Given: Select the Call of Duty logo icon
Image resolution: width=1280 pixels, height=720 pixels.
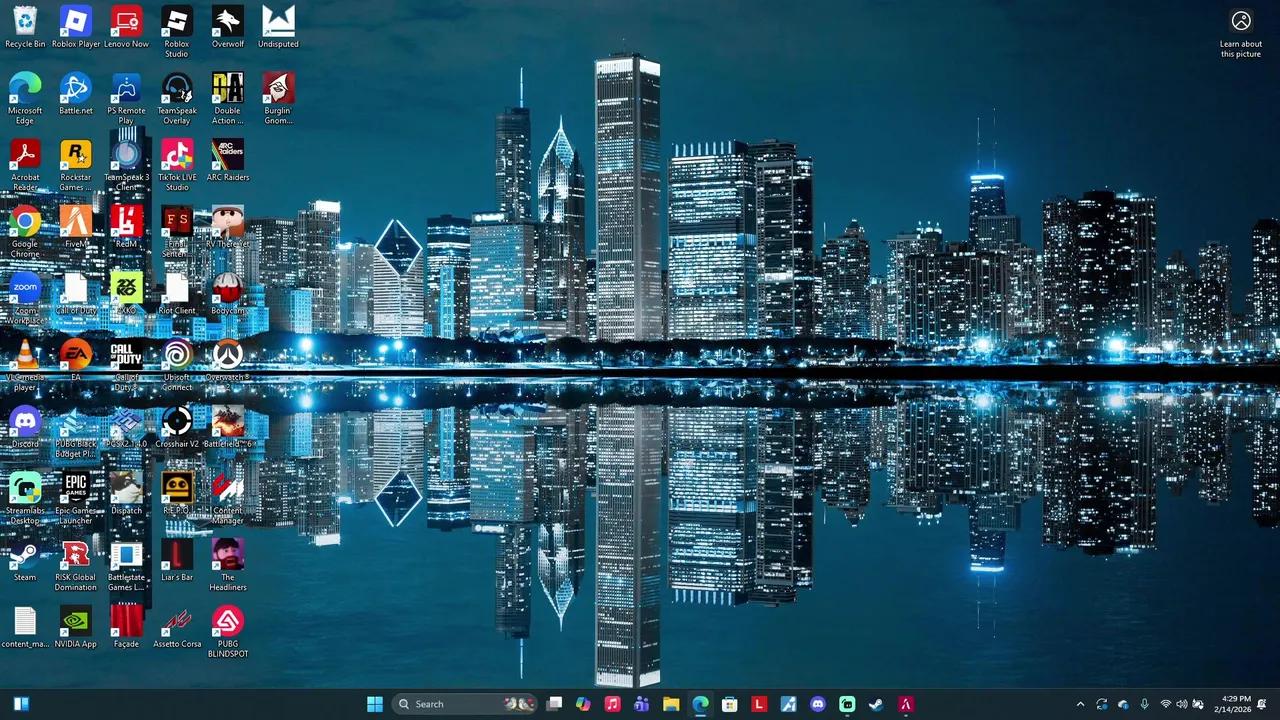Looking at the screenshot, I should click(126, 367).
